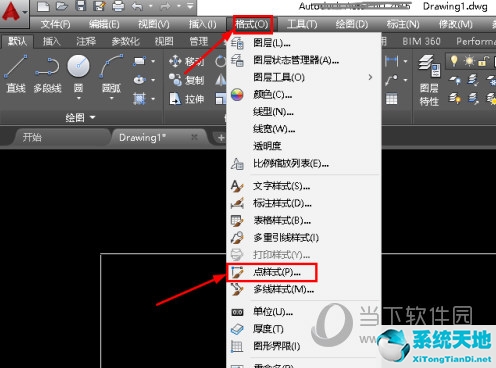
Task: Click the table icon in annotation panel
Action: pyautogui.click(x=391, y=99)
